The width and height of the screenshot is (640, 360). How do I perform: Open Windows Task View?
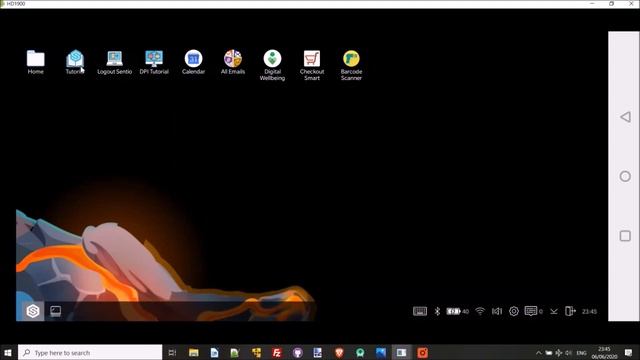(172, 352)
